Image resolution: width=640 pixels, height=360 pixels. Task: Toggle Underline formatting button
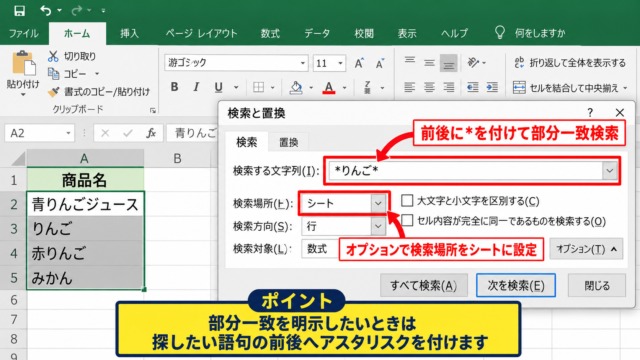218,87
